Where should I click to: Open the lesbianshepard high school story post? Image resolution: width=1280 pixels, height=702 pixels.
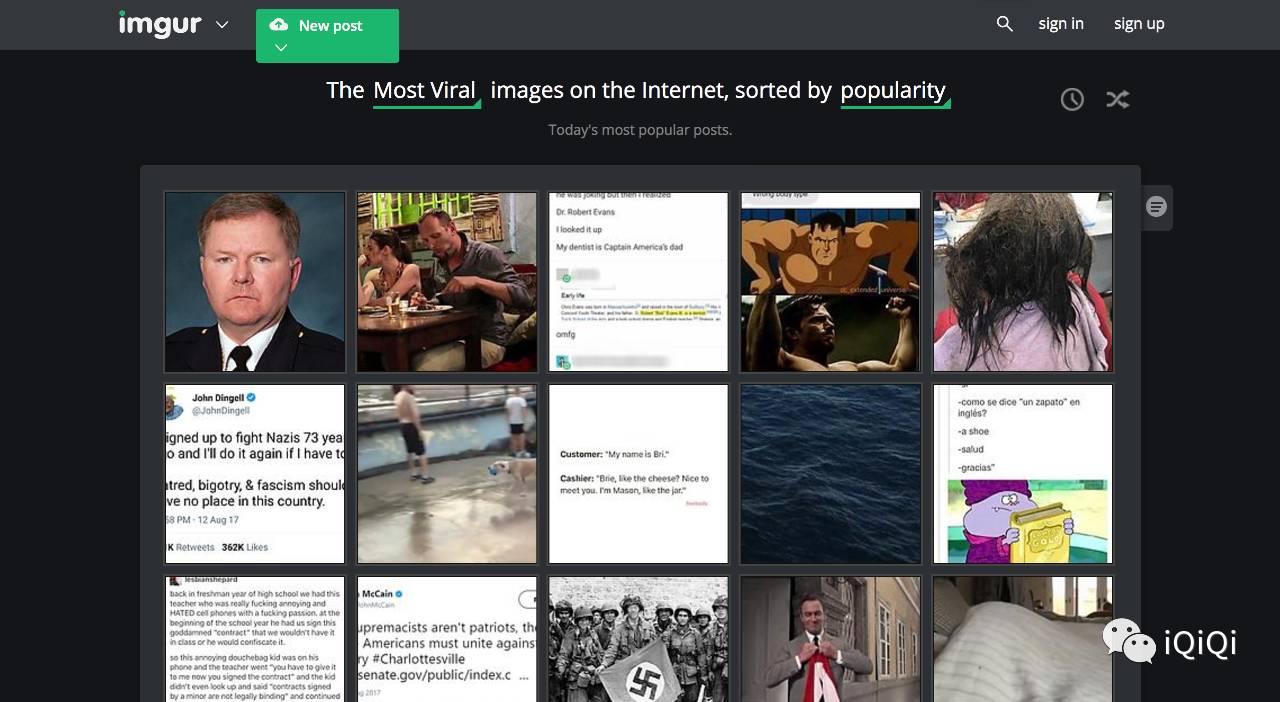(255, 639)
